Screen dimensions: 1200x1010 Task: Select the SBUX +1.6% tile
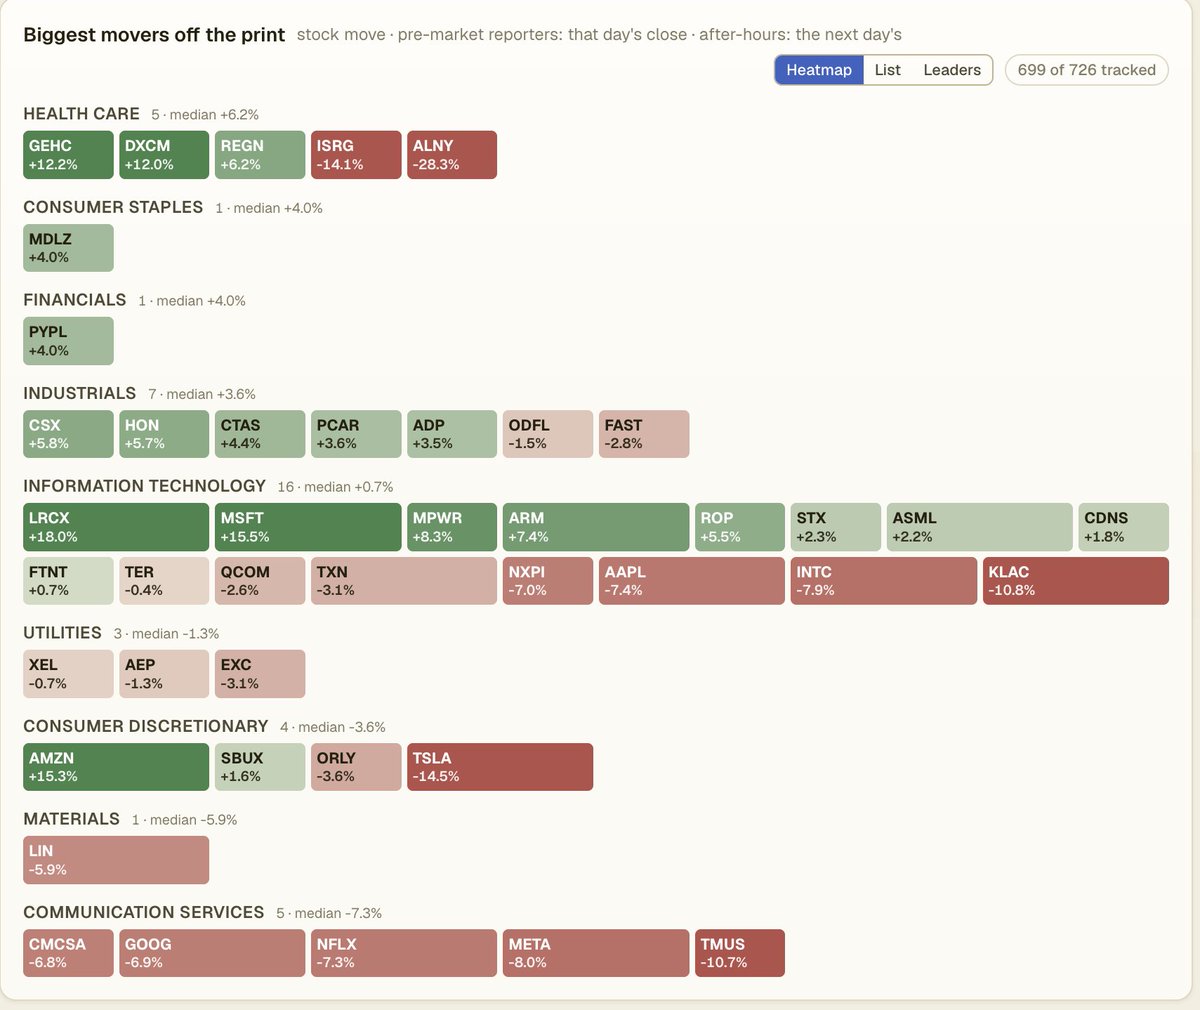tap(260, 767)
